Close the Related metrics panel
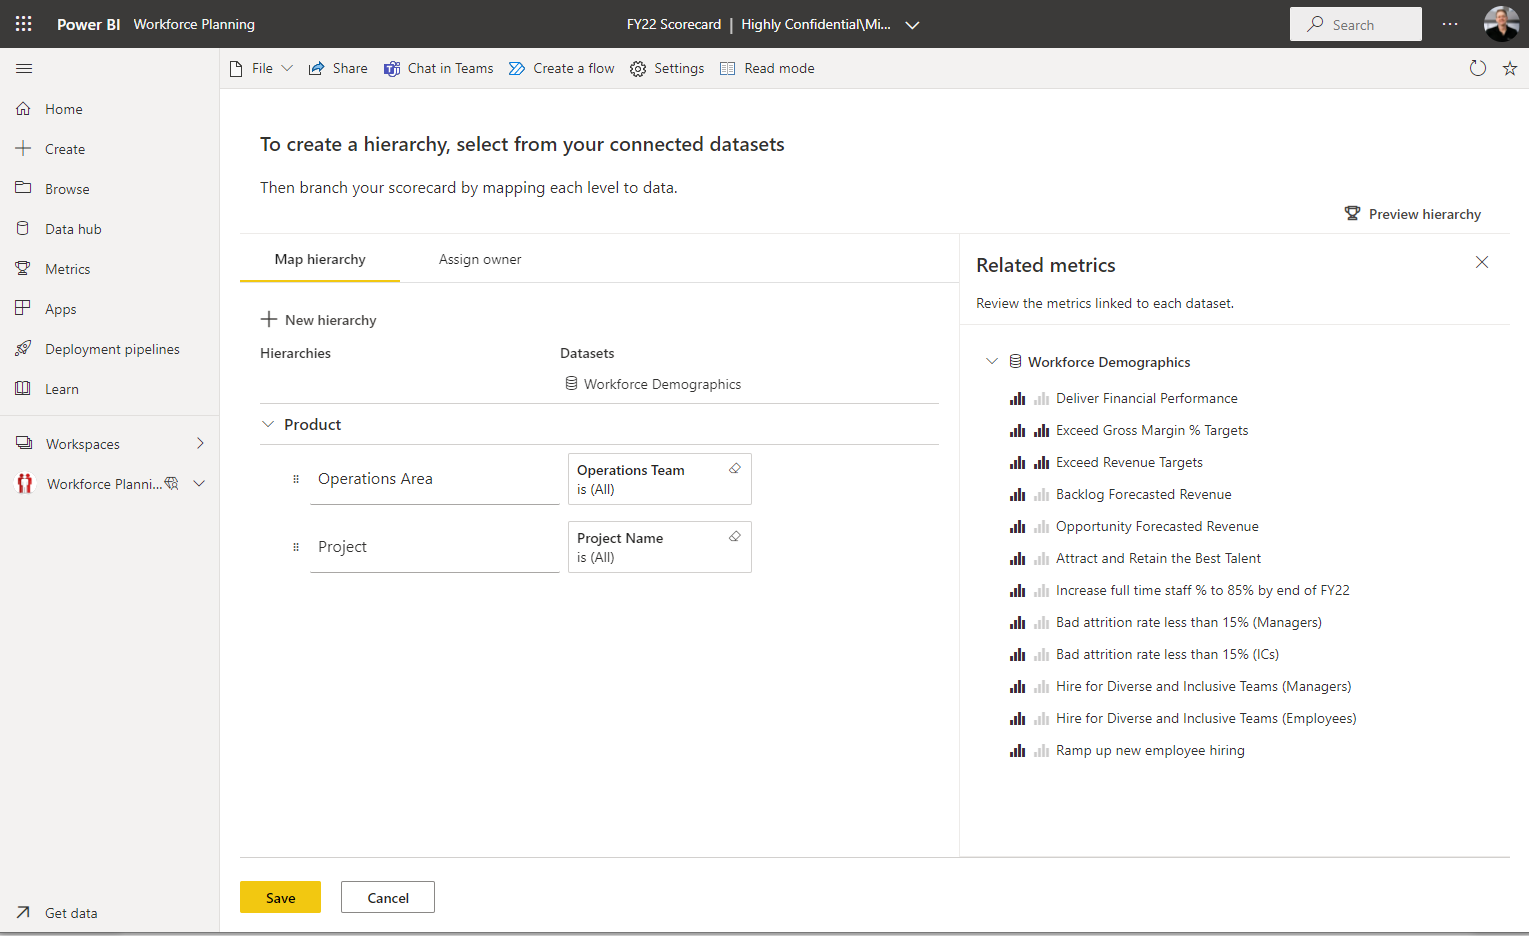 tap(1481, 262)
